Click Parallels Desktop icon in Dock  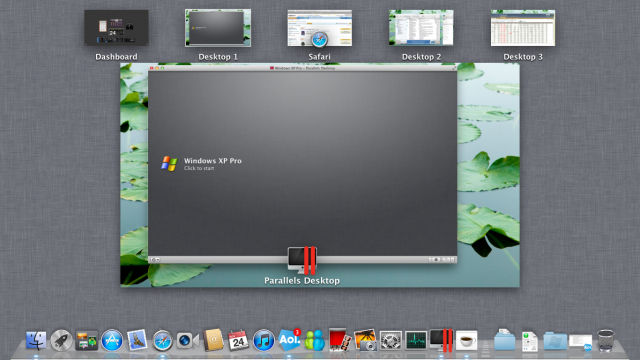click(441, 340)
